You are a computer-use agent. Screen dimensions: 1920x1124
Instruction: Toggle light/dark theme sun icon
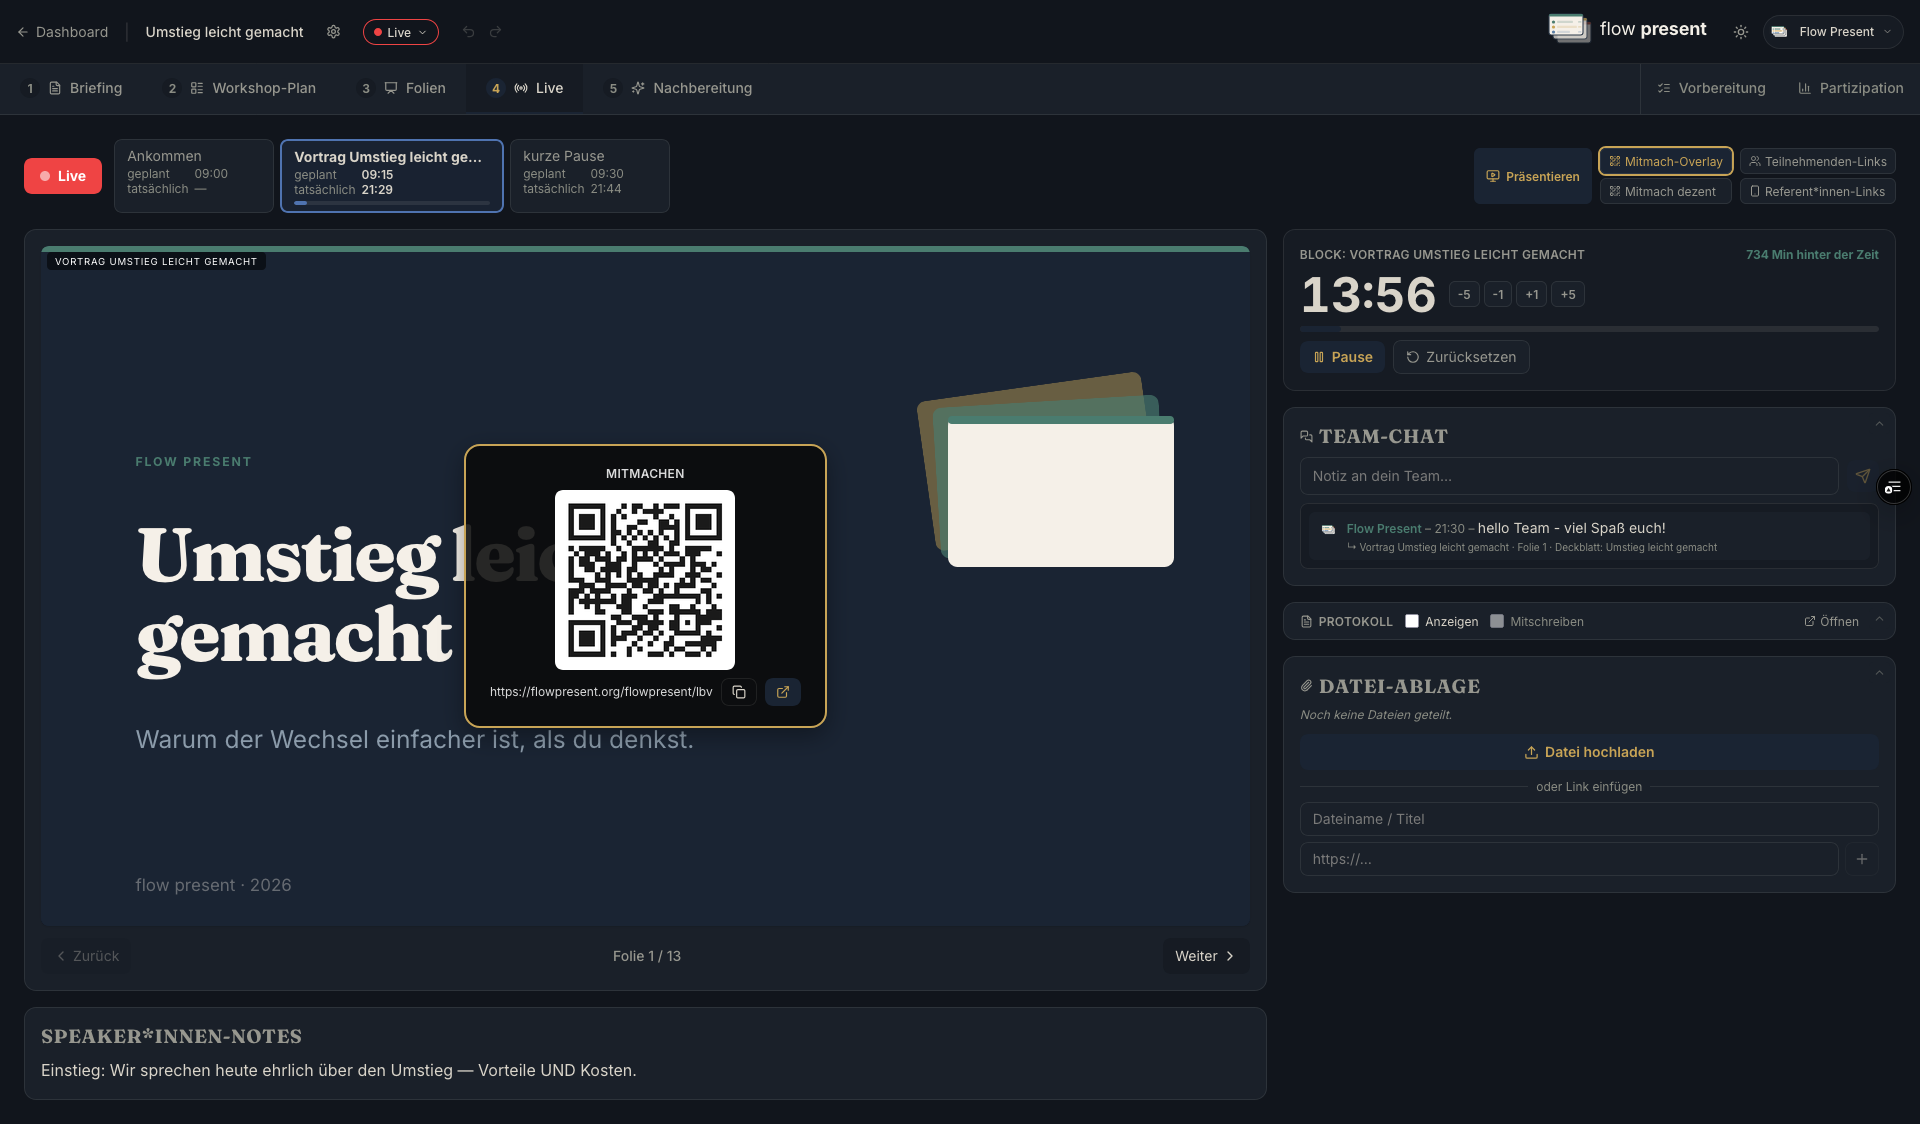point(1741,32)
